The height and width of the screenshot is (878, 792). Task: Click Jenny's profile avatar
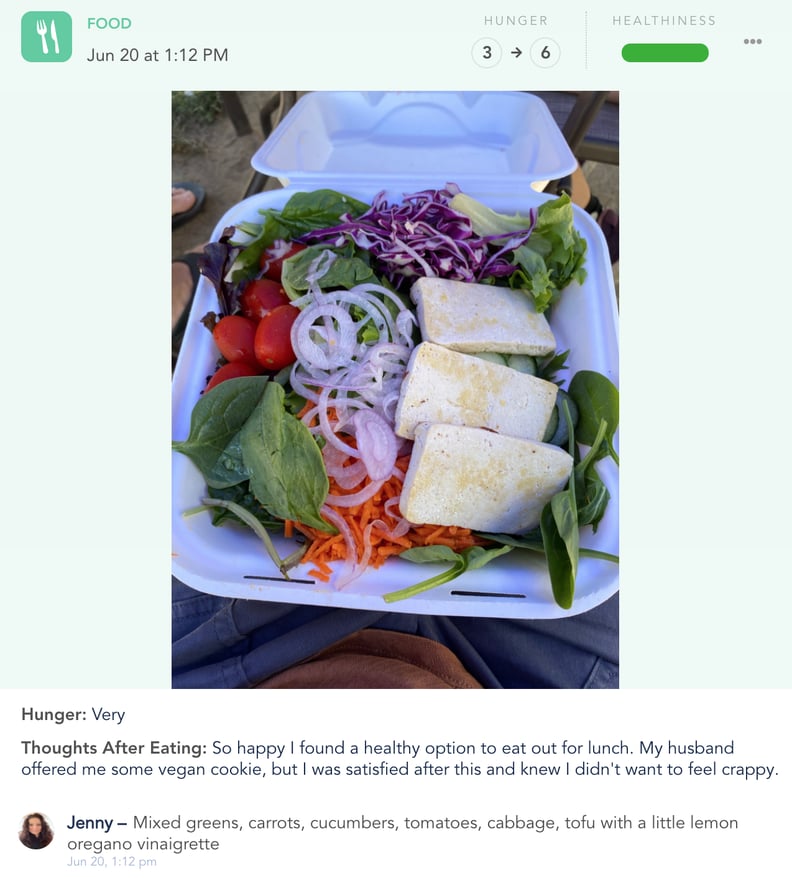[36, 831]
